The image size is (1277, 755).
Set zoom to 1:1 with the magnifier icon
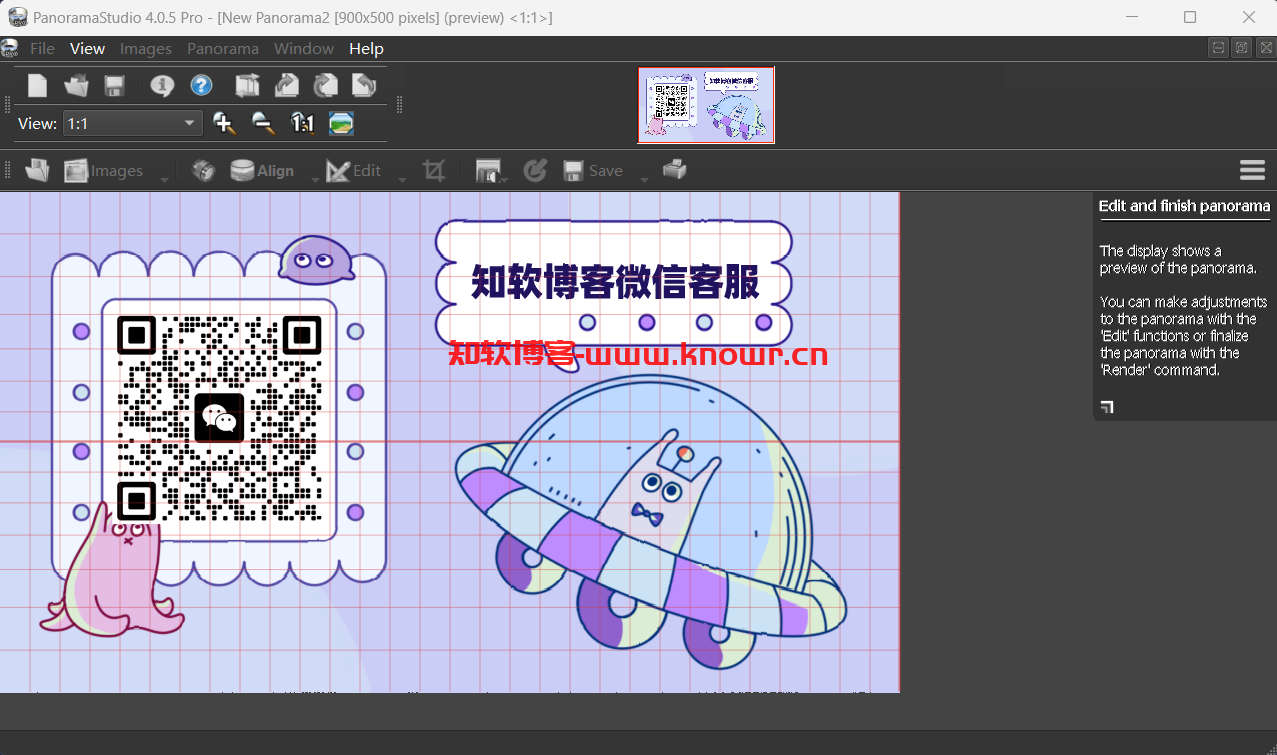coord(302,123)
